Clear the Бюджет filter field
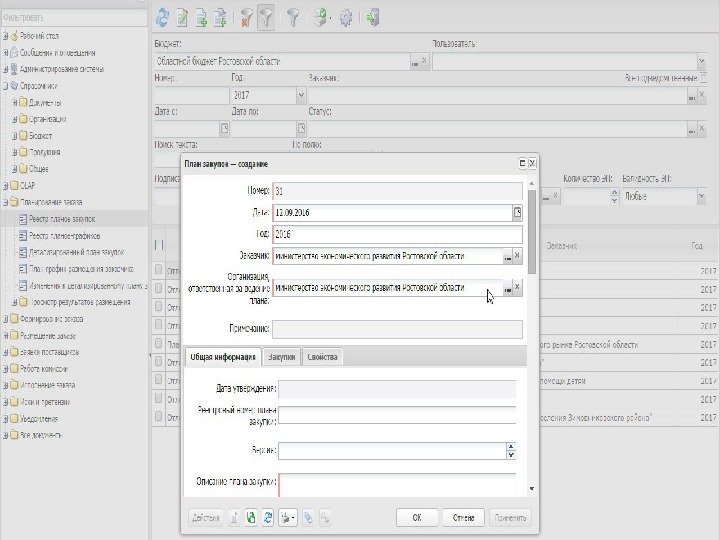720x540 pixels. pyautogui.click(x=425, y=61)
